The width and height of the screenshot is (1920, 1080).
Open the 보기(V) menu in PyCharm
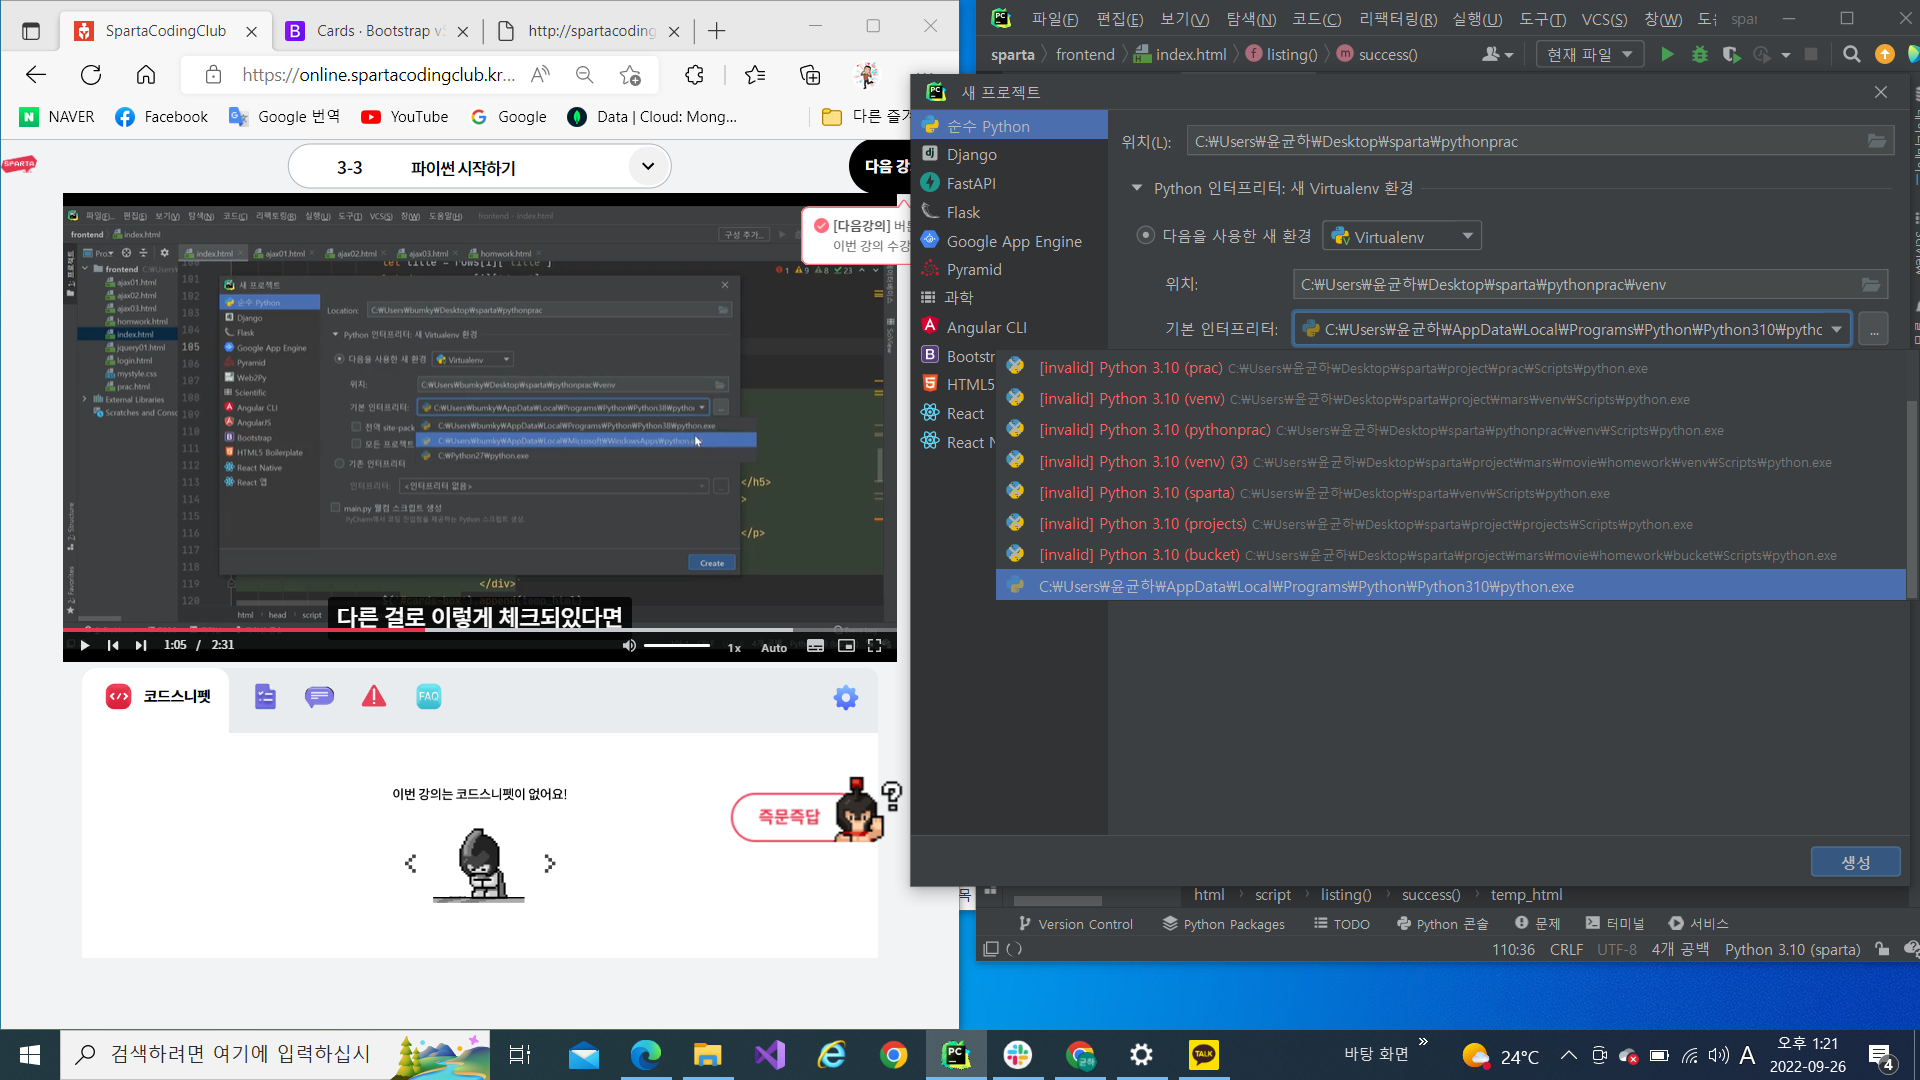[x=1185, y=19]
